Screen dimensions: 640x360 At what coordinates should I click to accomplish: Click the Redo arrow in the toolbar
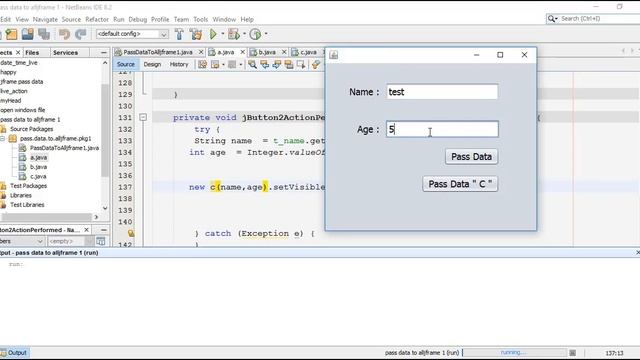[81, 34]
